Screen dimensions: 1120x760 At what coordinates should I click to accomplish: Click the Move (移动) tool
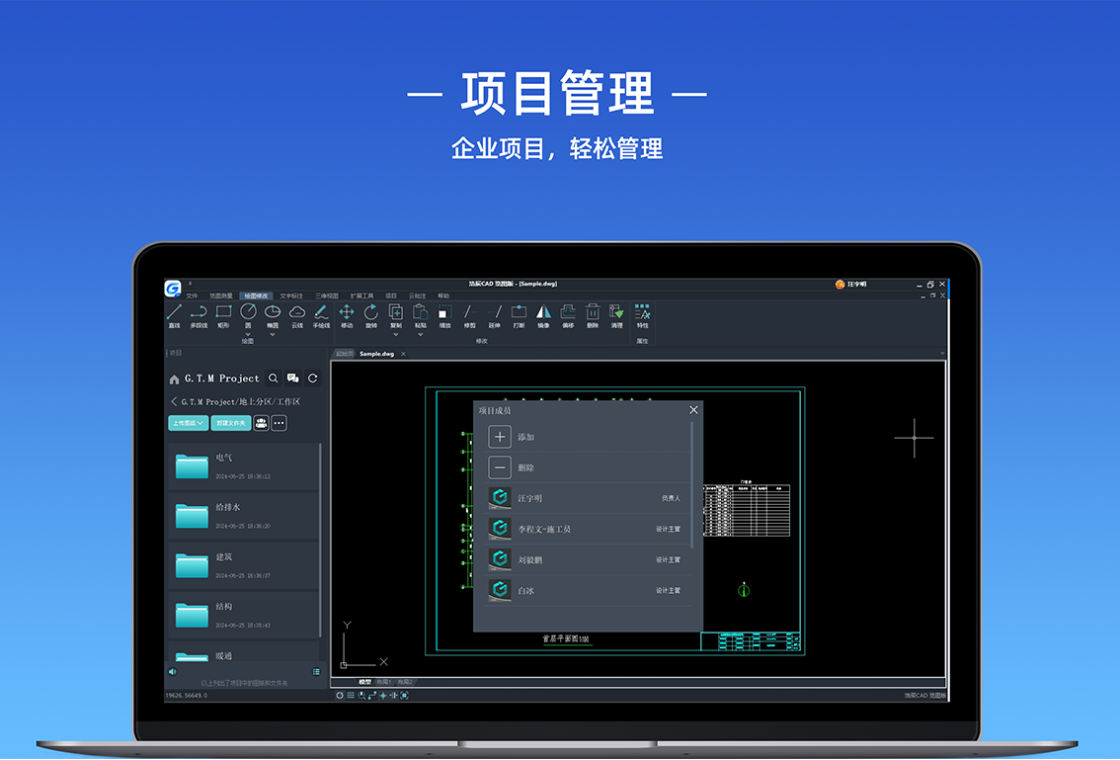click(346, 315)
